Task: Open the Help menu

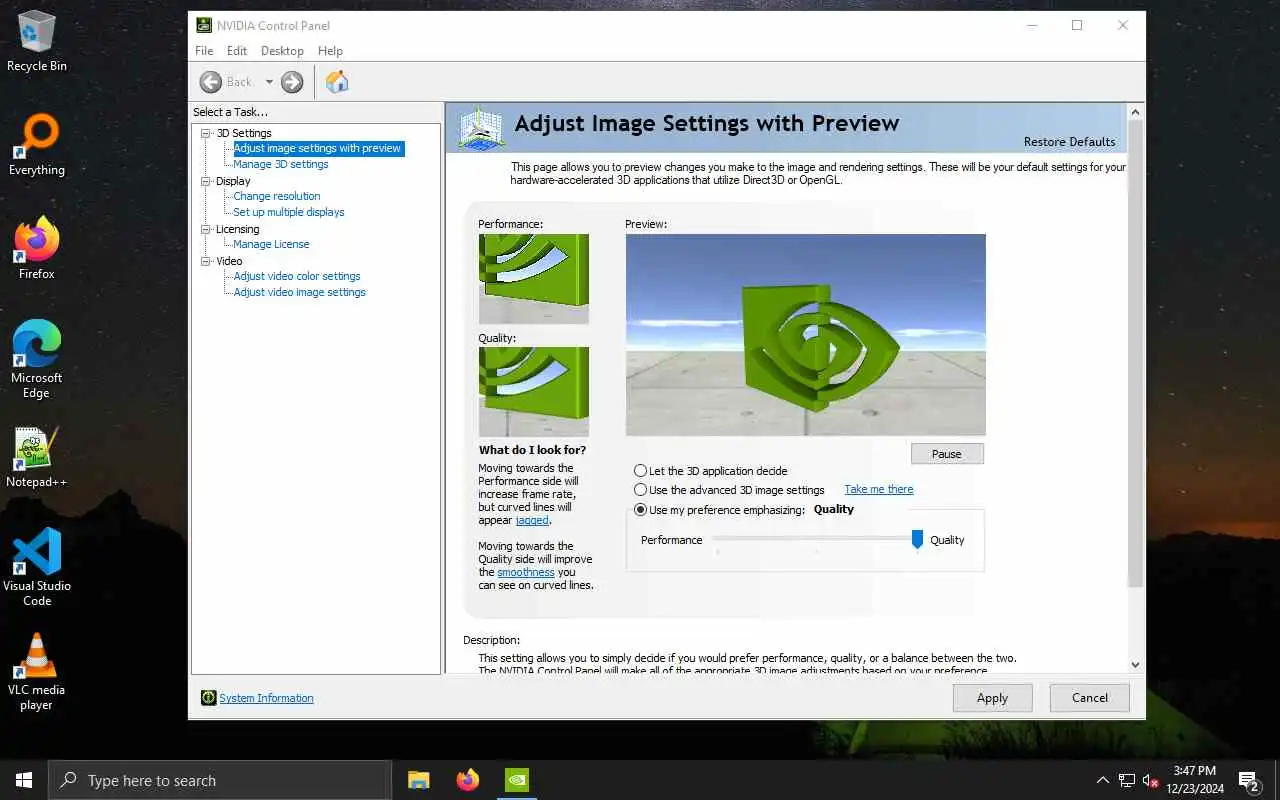Action: (x=330, y=51)
